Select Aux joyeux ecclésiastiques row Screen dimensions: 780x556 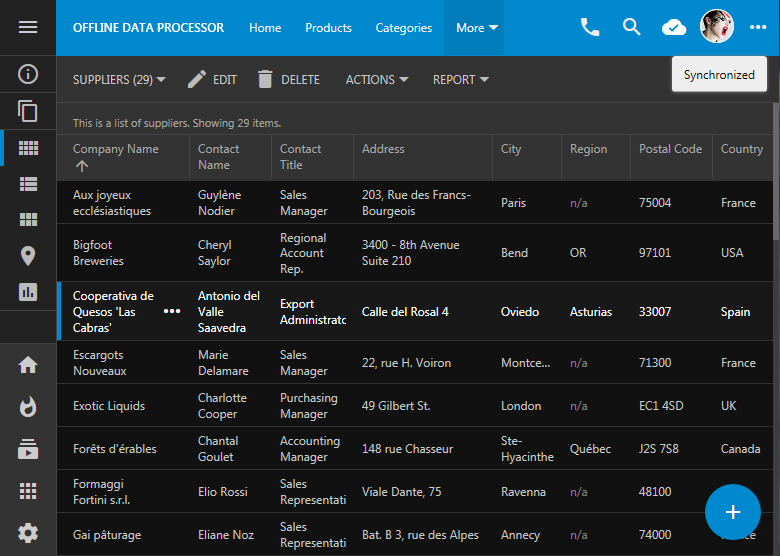[415, 202]
